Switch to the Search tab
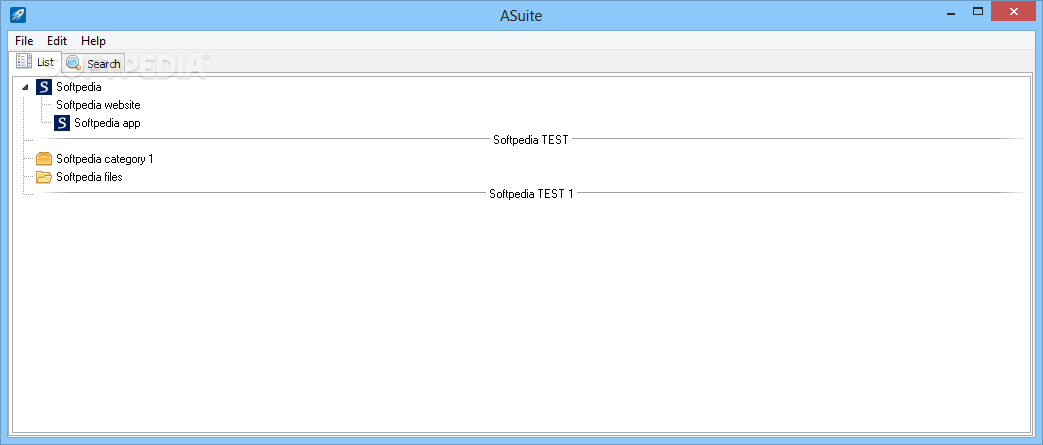Image resolution: width=1043 pixels, height=445 pixels. click(93, 63)
